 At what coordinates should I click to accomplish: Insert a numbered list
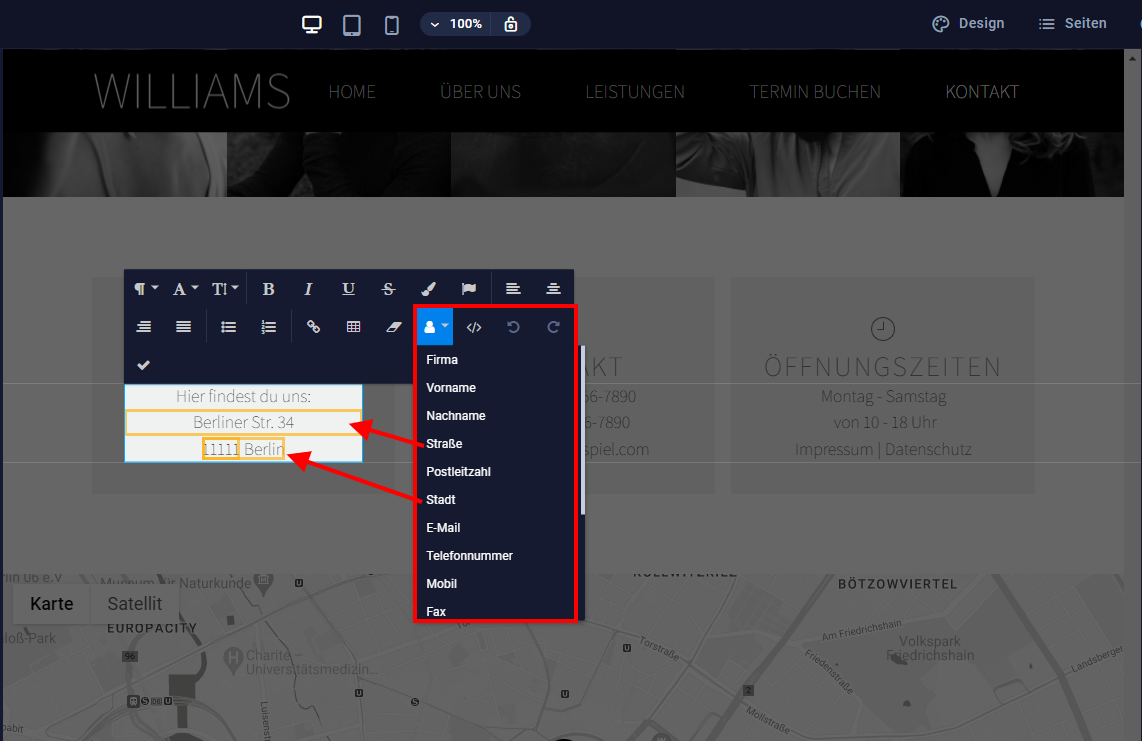269,327
